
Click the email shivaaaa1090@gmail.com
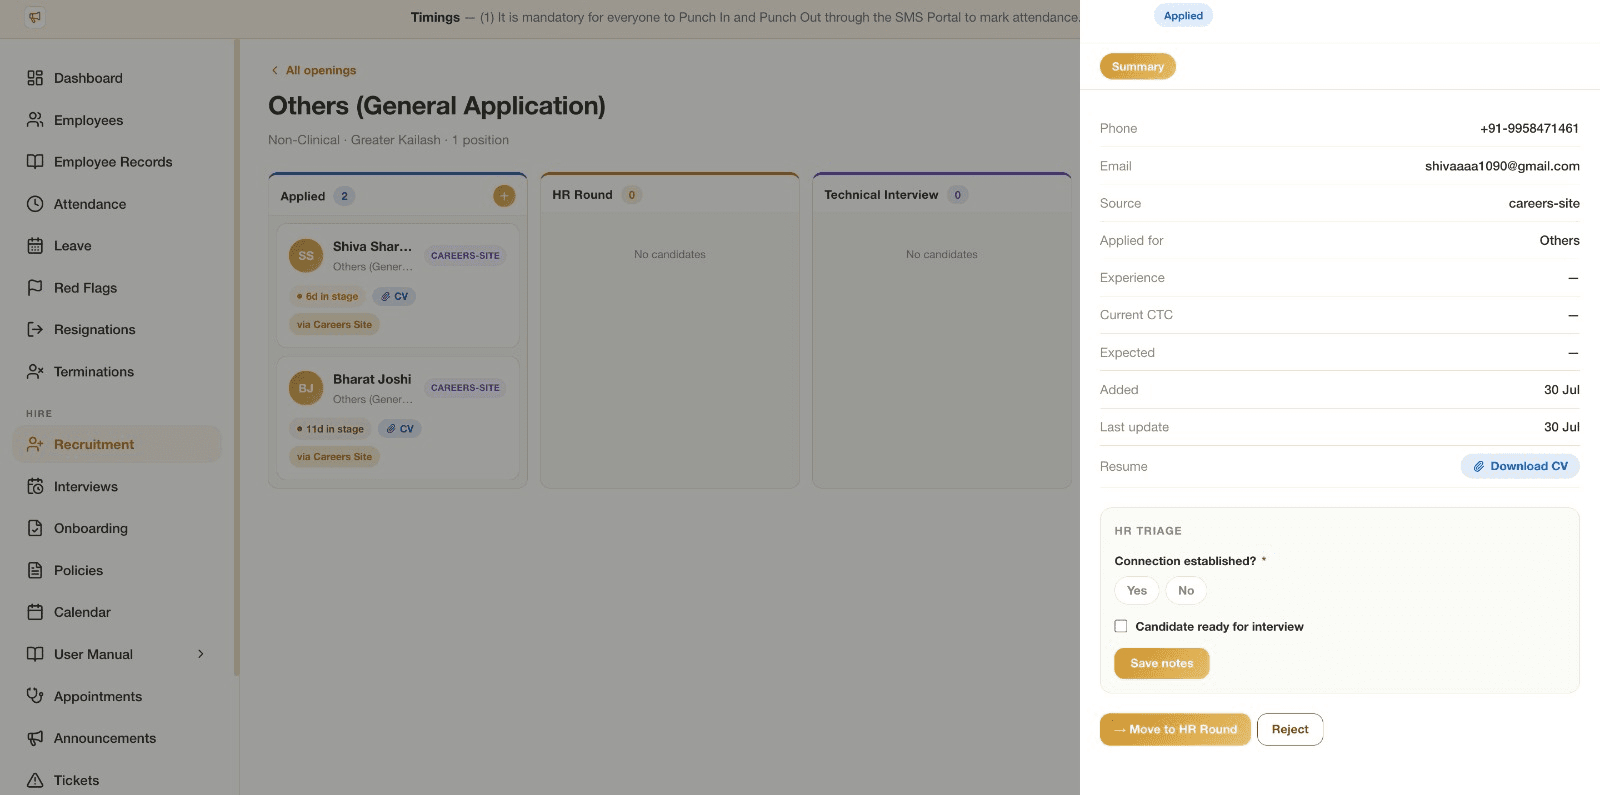click(1502, 166)
